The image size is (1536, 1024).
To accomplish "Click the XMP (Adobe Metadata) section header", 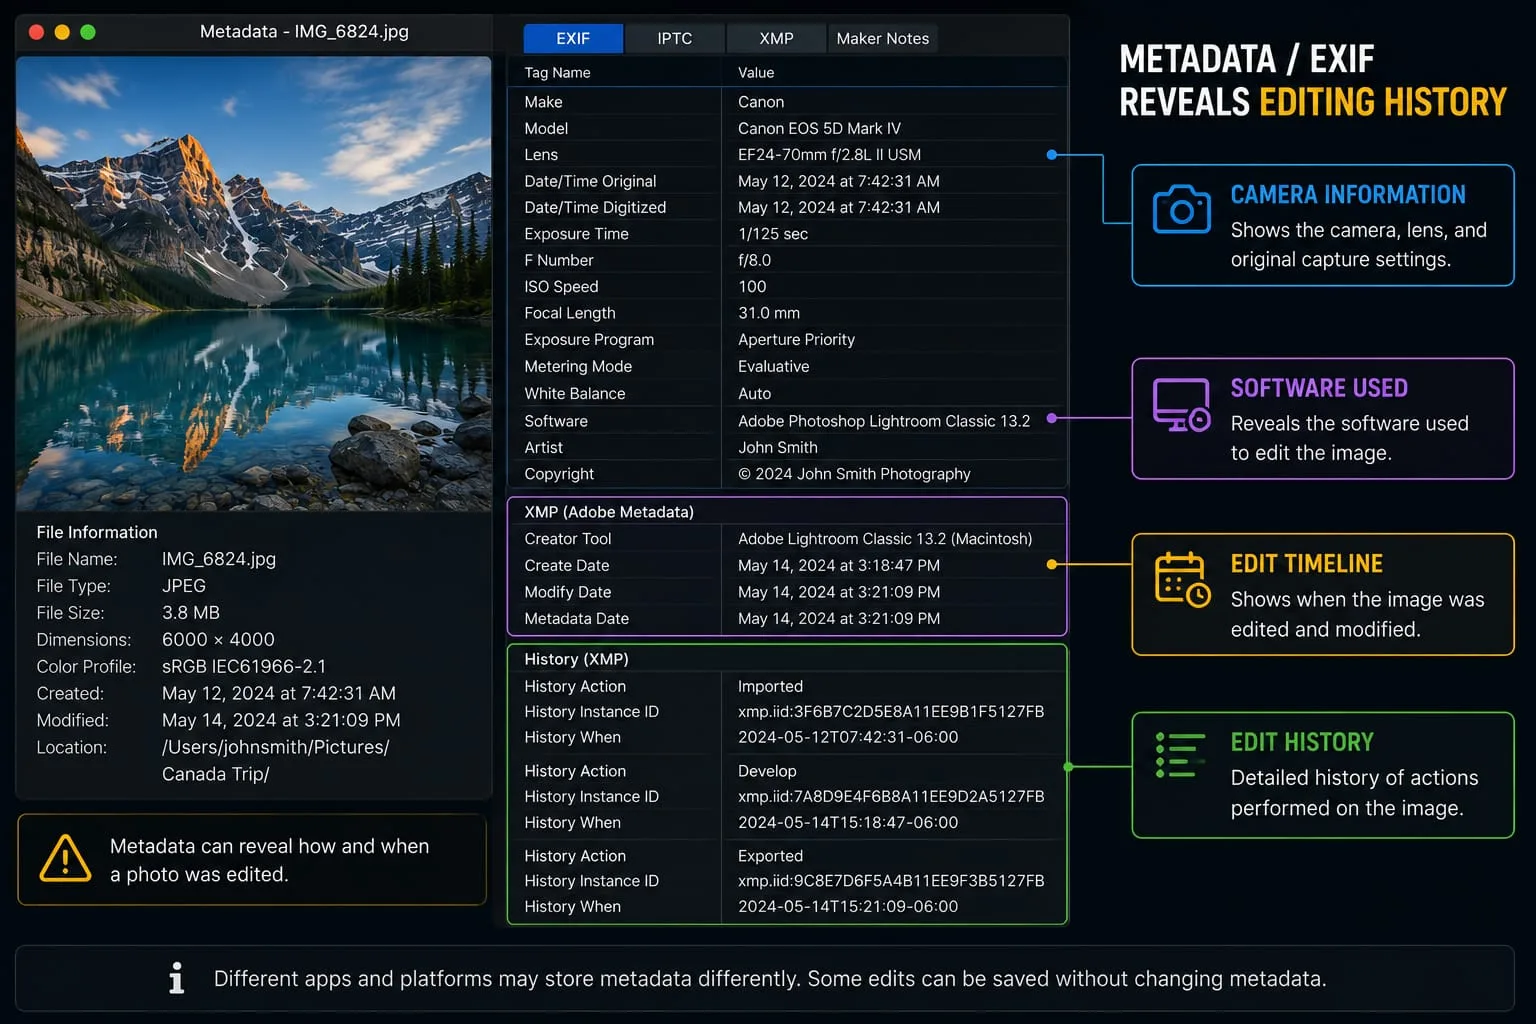I will click(609, 512).
